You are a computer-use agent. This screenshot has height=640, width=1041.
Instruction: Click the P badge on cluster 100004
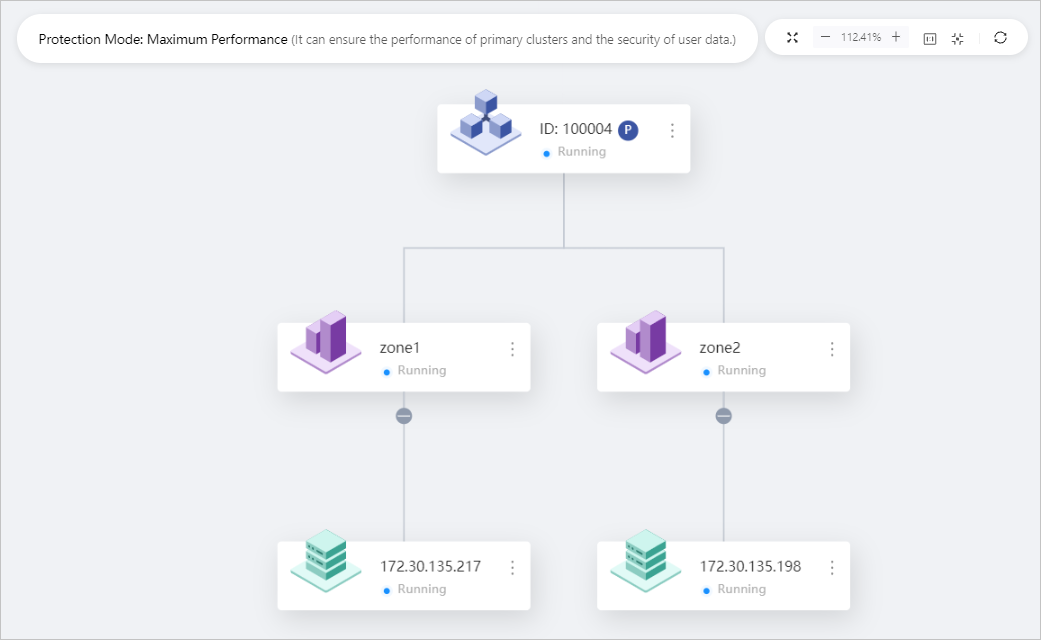click(628, 129)
